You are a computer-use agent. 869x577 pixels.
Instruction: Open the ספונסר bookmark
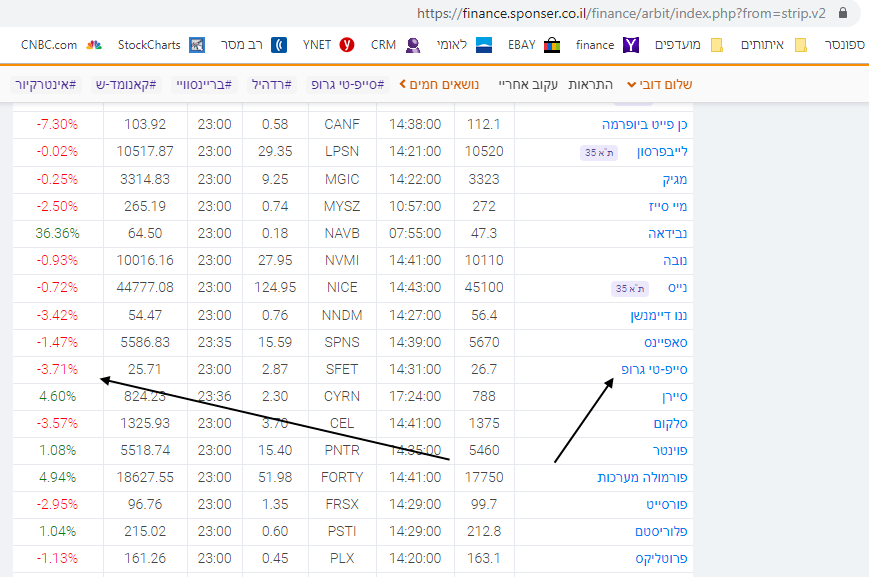pyautogui.click(x=845, y=45)
